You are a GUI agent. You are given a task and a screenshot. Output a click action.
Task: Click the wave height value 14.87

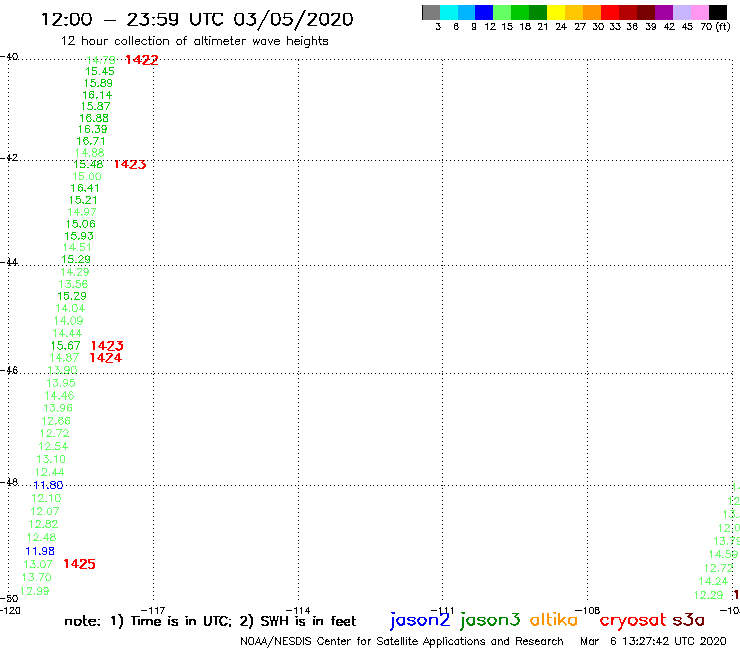pos(64,358)
